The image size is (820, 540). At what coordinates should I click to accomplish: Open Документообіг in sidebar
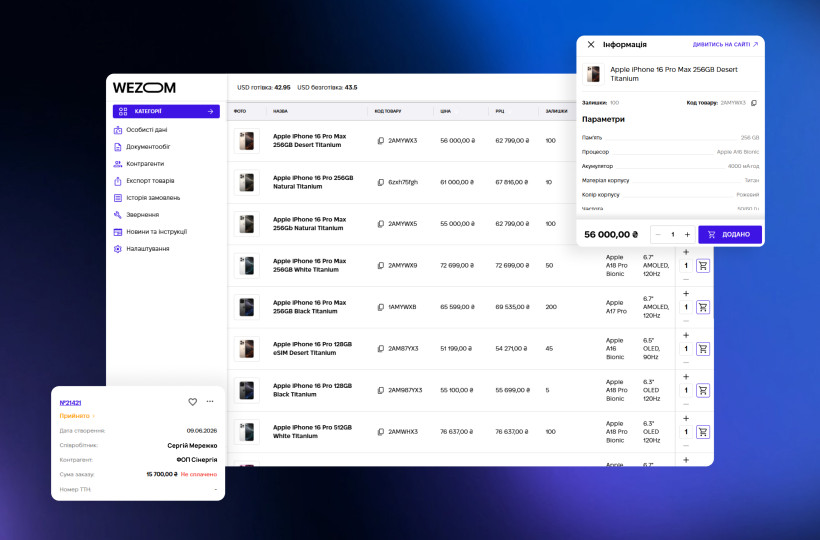pyautogui.click(x=142, y=147)
